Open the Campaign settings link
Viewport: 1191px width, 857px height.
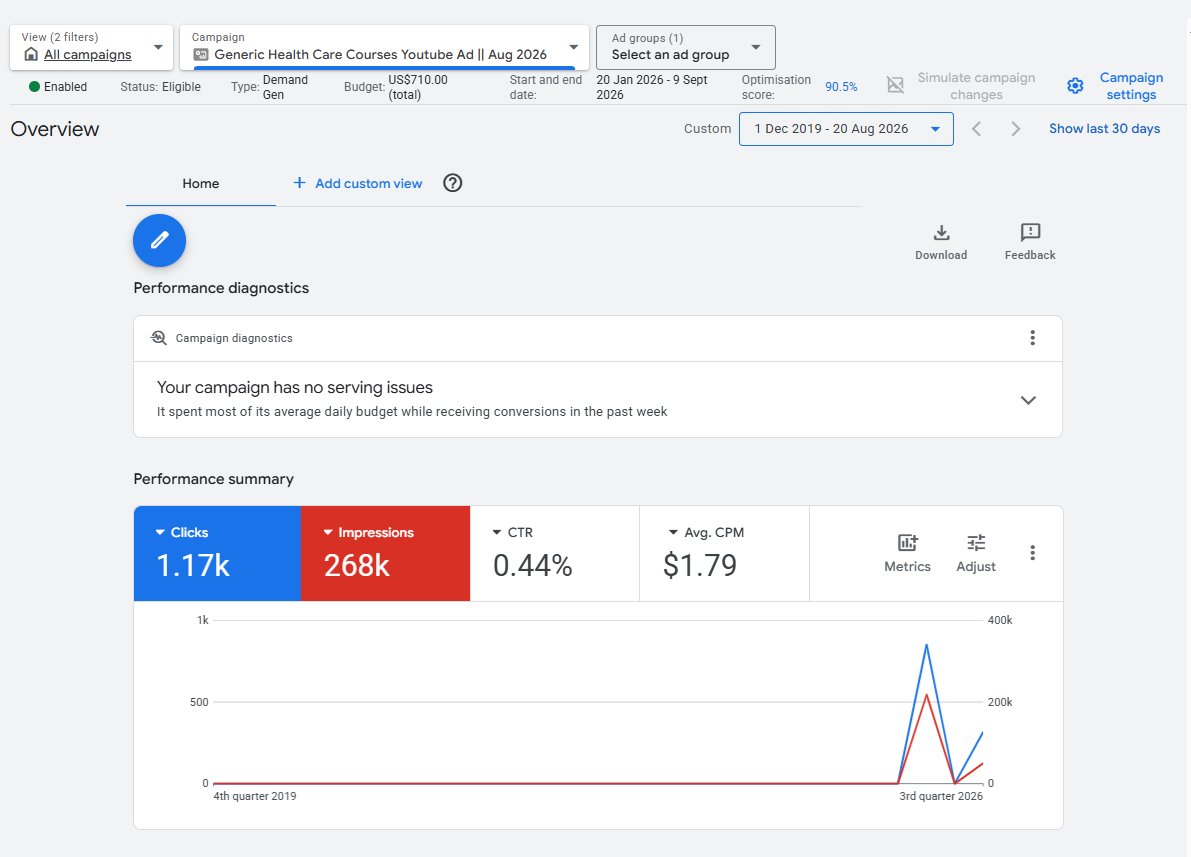tap(1131, 86)
